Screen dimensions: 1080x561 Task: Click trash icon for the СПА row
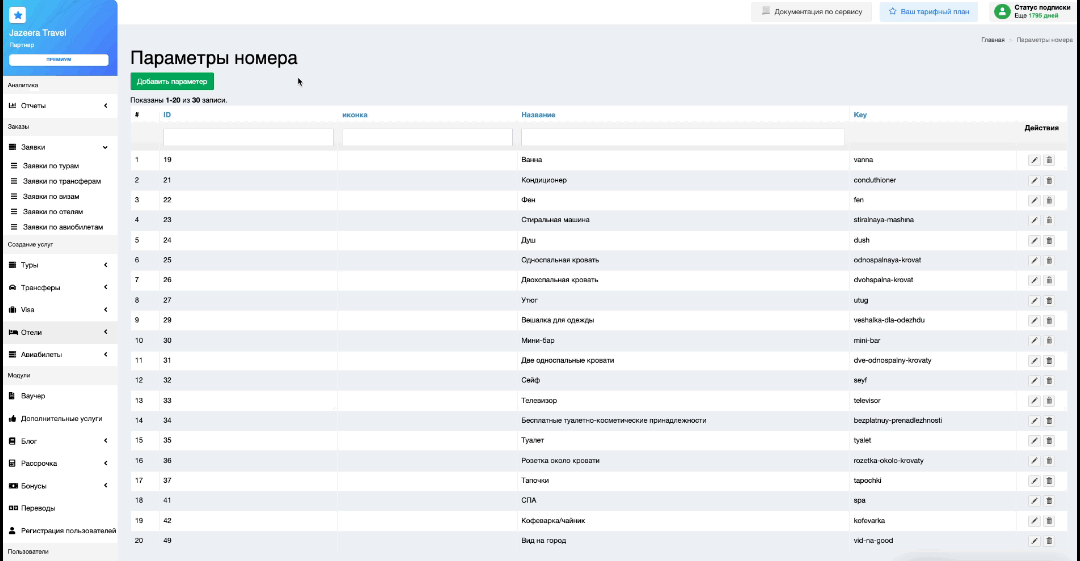click(x=1049, y=500)
